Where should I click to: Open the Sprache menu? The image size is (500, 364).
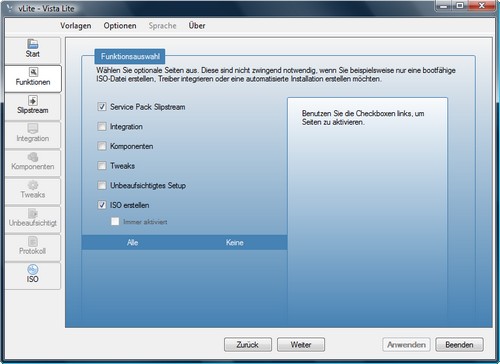click(162, 26)
